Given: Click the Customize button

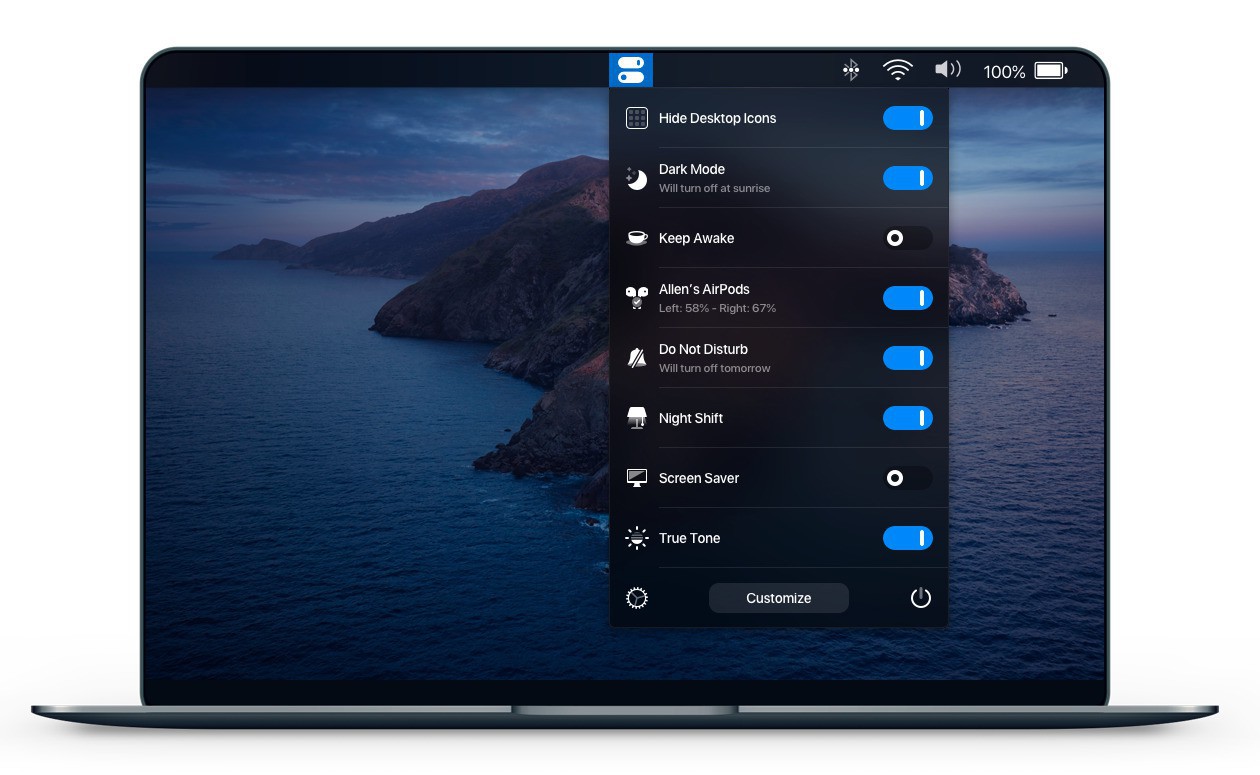Looking at the screenshot, I should coord(779,598).
